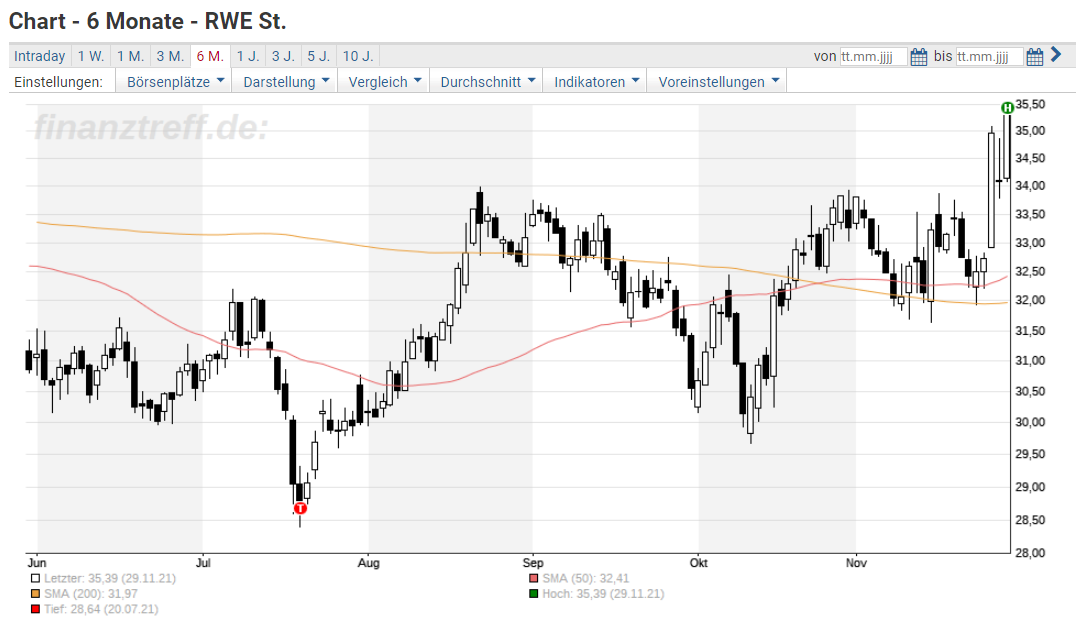Click the 'SMA (200): 31,97' legend text

[91, 594]
